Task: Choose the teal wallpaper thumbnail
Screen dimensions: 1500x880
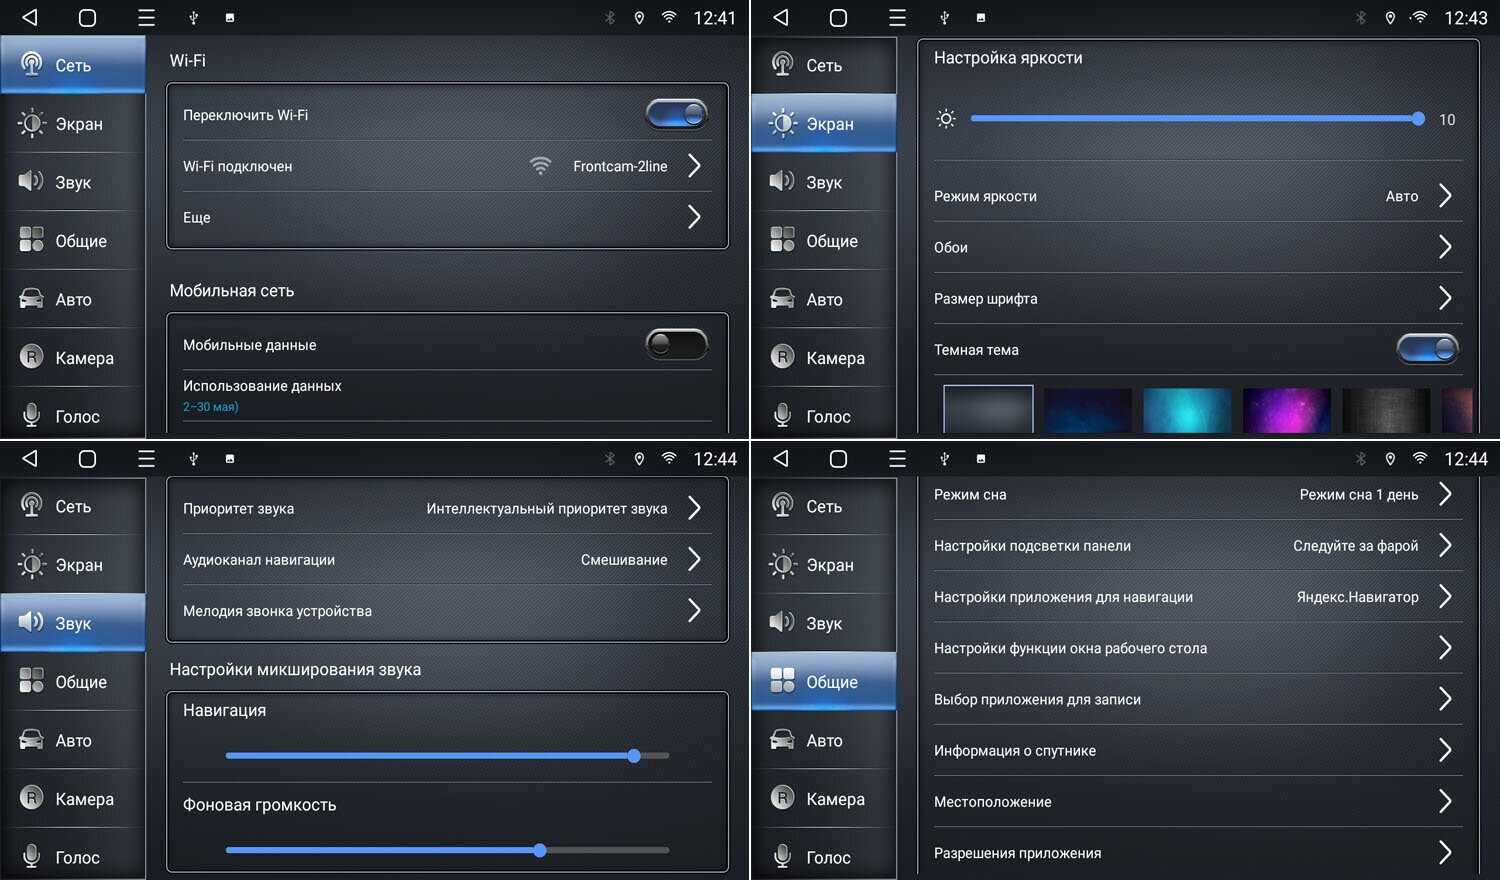Action: coord(1187,410)
